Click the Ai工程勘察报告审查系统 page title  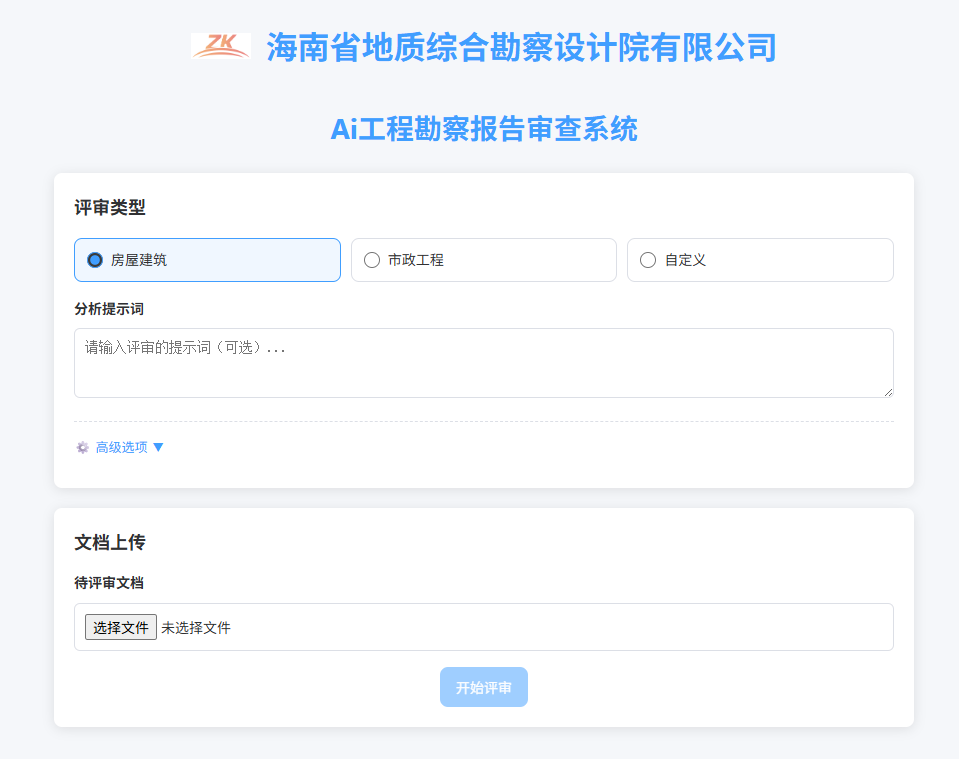tap(484, 129)
